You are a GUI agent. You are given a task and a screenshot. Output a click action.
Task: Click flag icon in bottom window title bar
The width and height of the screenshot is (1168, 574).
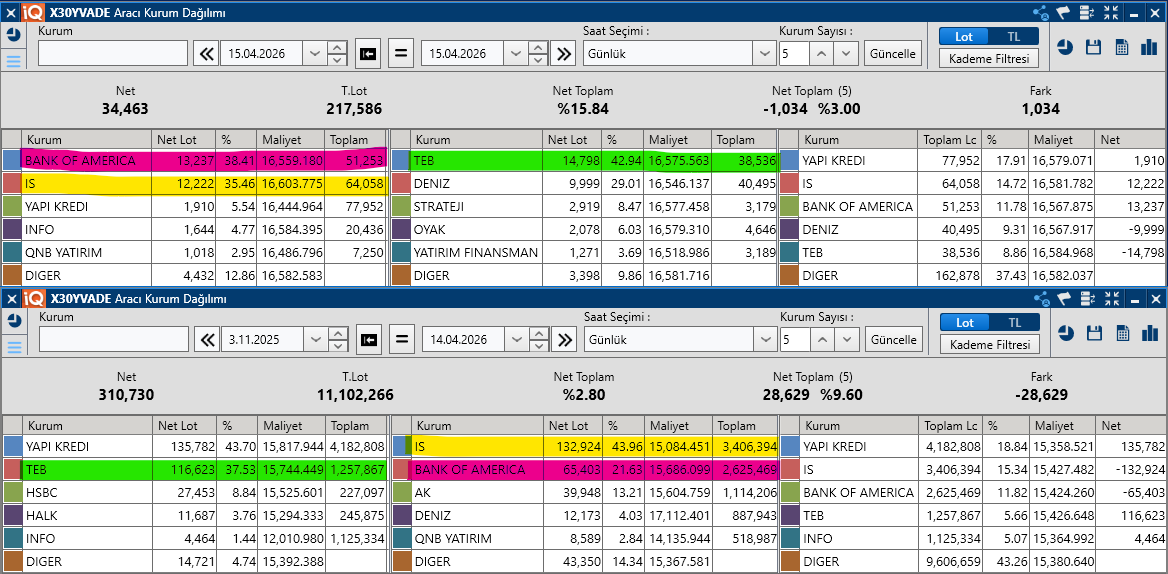(1064, 299)
